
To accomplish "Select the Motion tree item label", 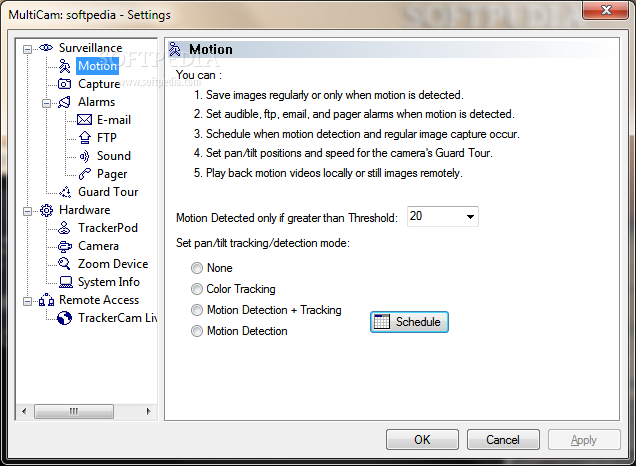I will pyautogui.click(x=97, y=66).
